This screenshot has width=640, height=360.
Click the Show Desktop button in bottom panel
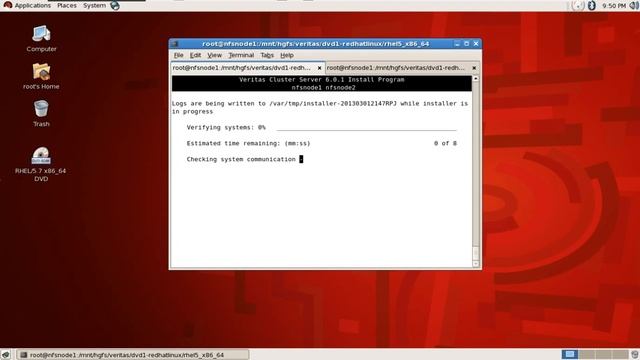(x=6, y=355)
